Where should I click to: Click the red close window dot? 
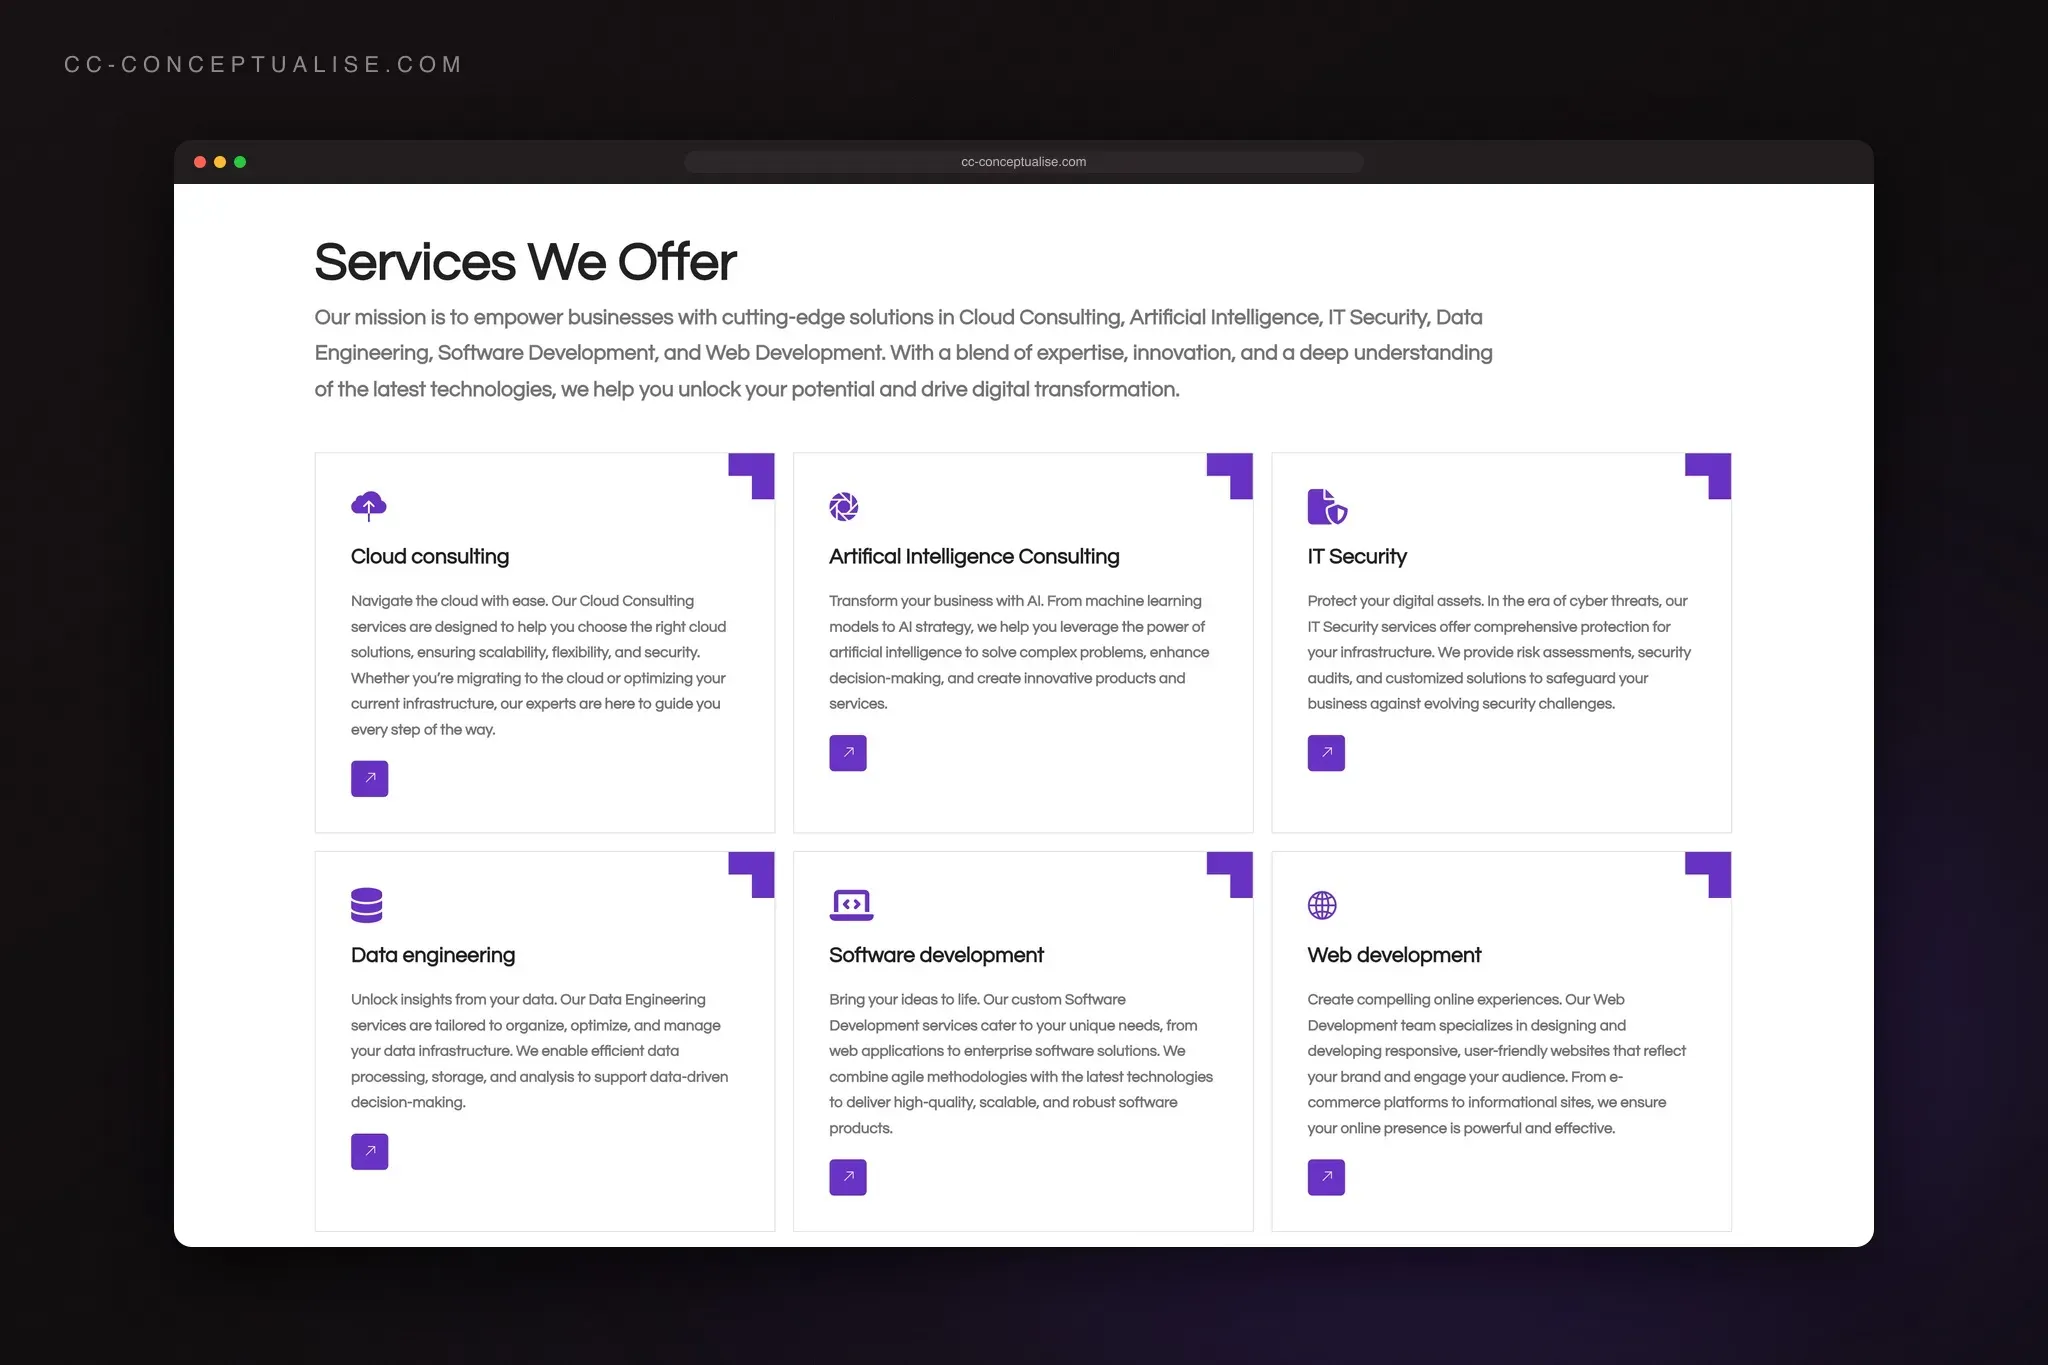200,162
